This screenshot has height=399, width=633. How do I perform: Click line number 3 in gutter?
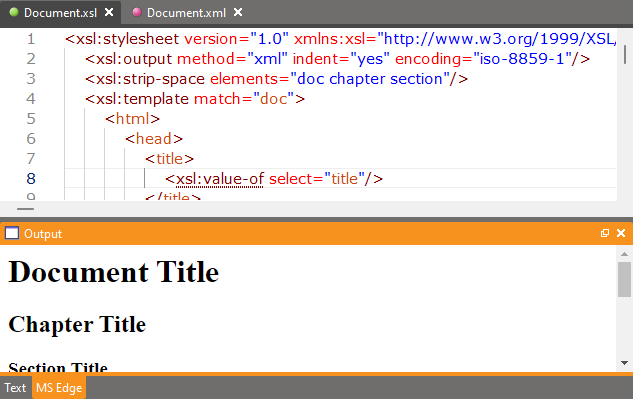31,79
